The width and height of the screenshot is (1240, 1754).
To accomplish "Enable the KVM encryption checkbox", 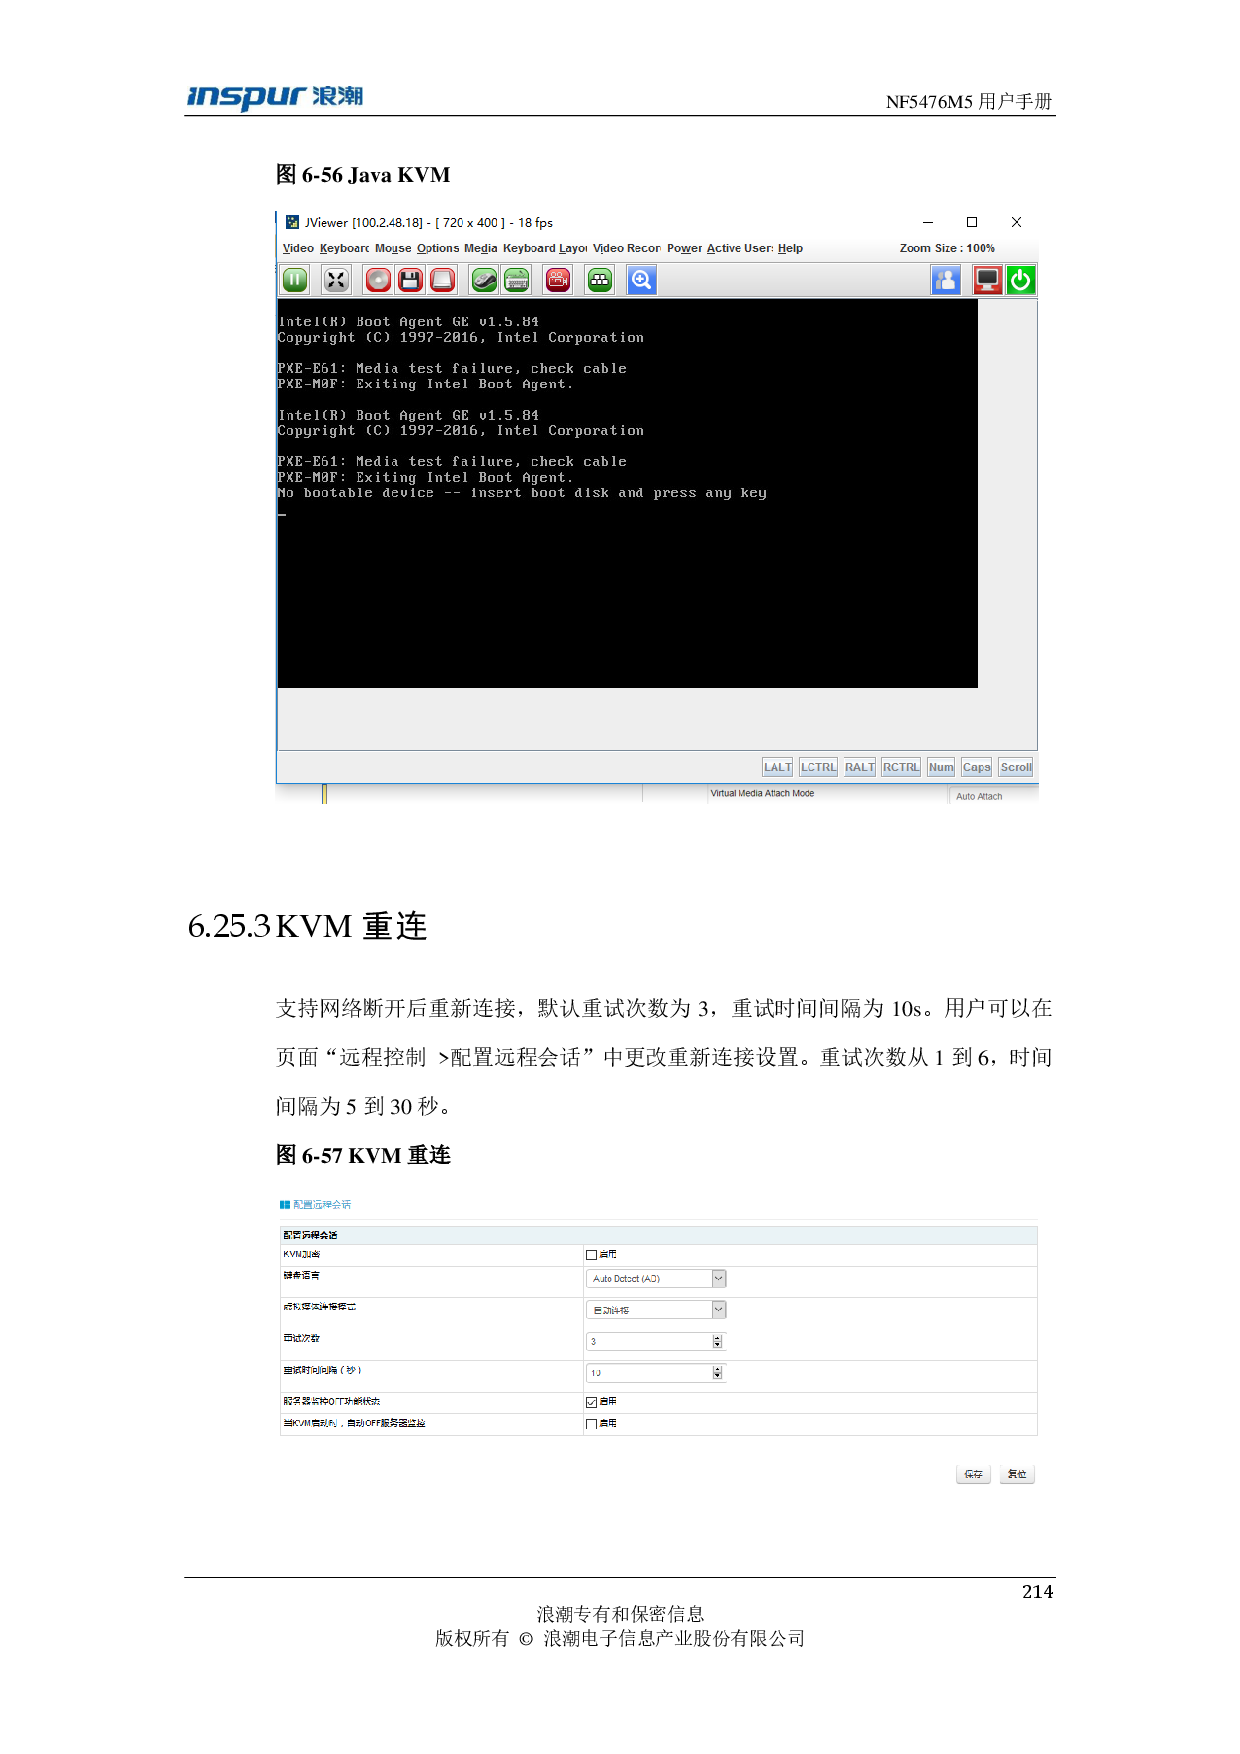I will coord(591,1255).
